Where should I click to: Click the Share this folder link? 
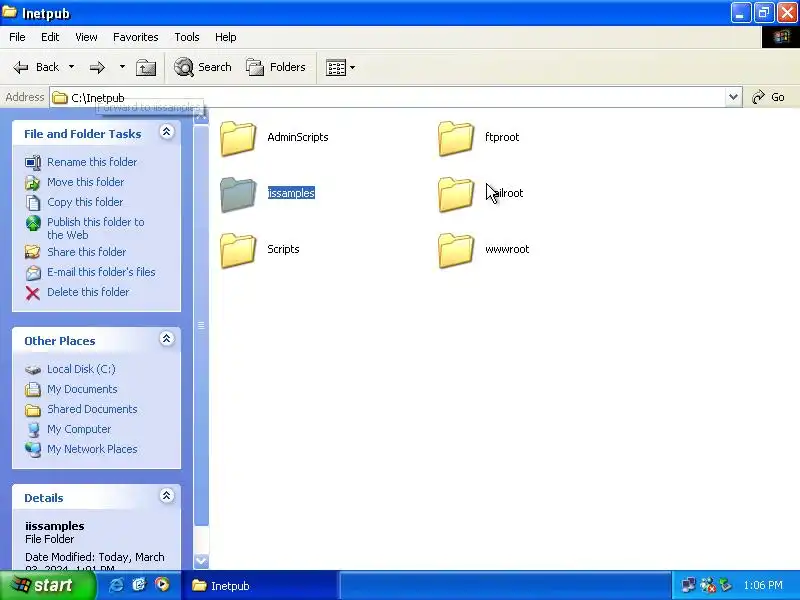87,252
